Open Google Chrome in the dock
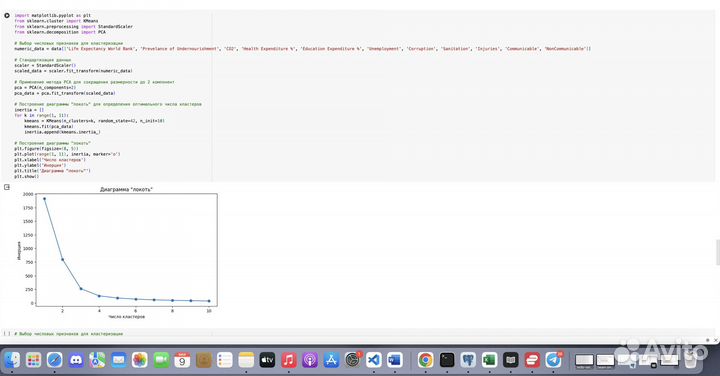720x376 pixels. (425, 359)
